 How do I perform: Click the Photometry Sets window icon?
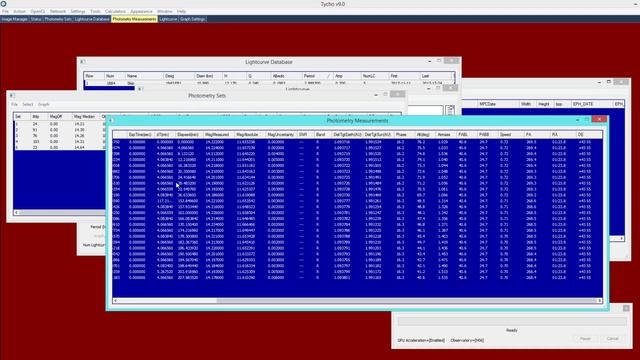pos(12,95)
